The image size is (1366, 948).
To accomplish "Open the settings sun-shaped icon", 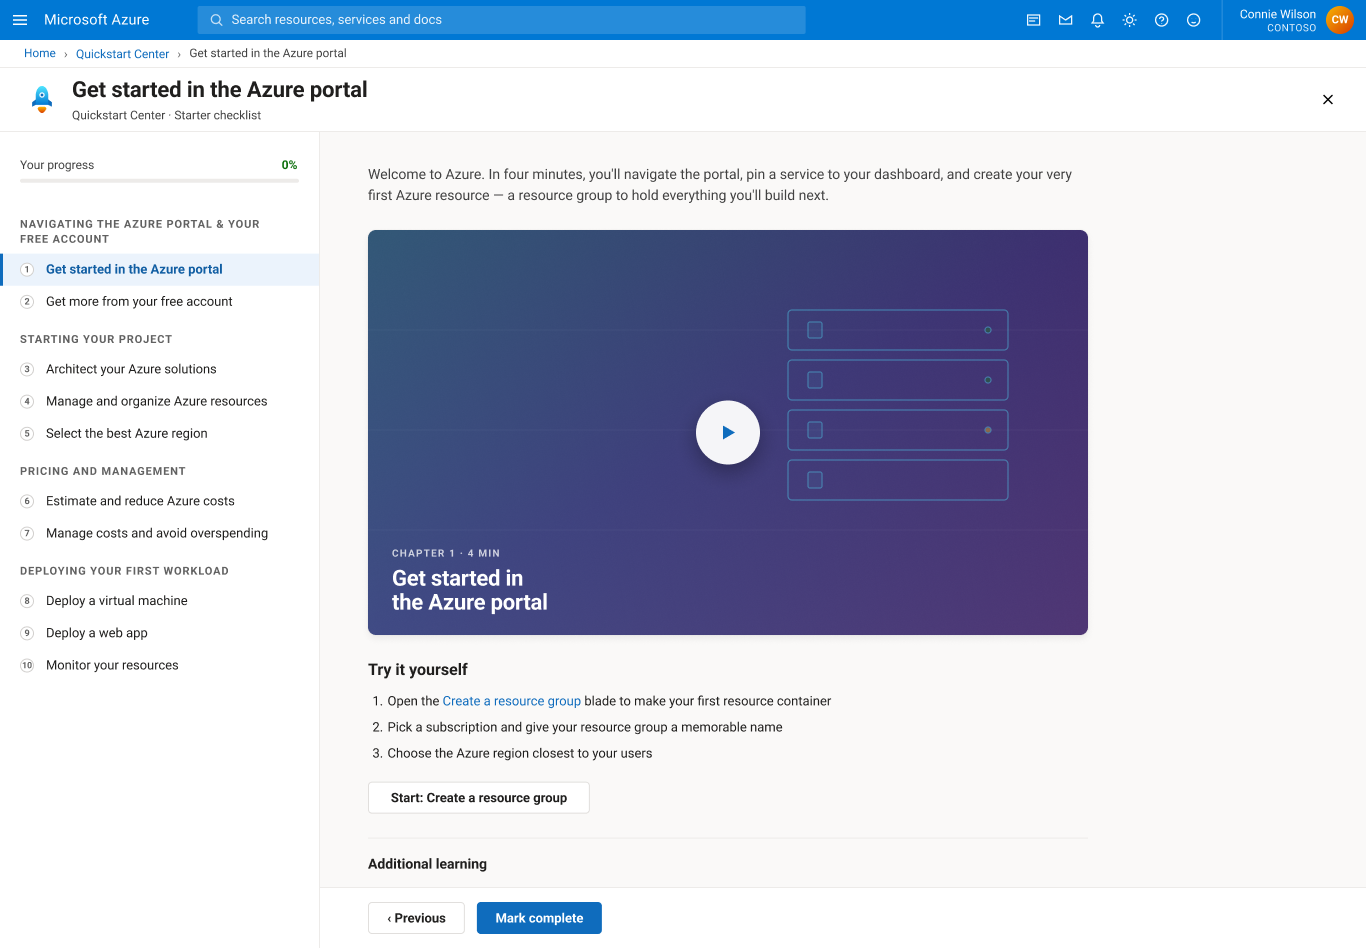I will (1130, 20).
